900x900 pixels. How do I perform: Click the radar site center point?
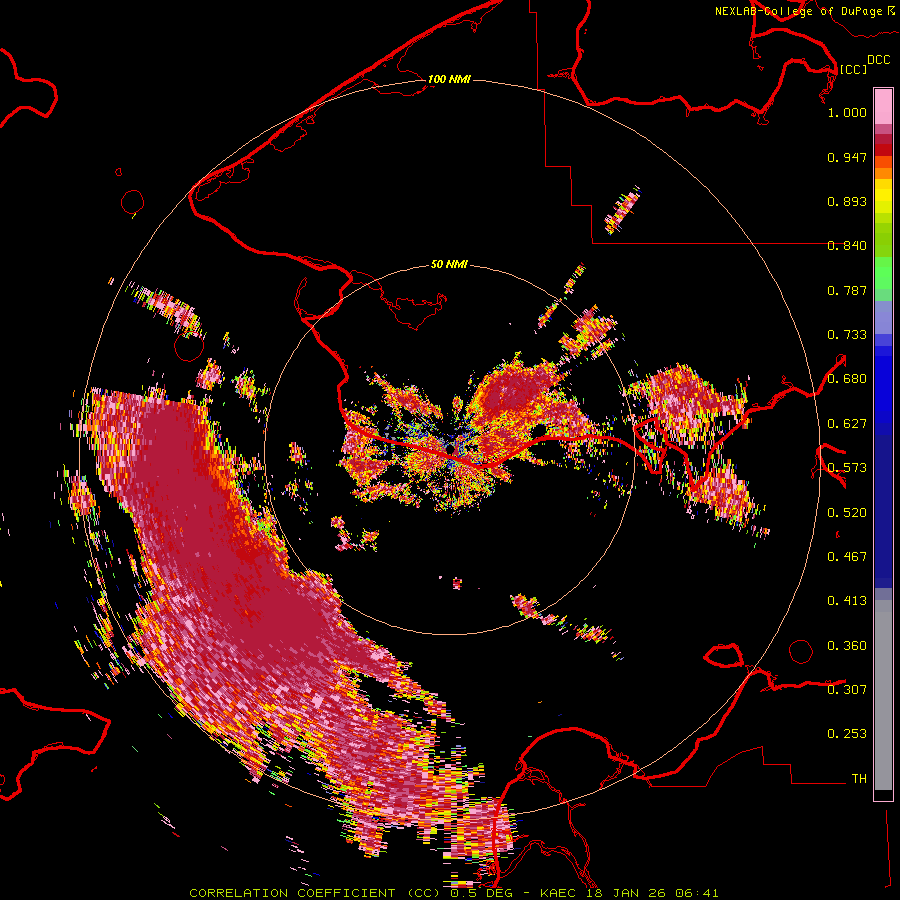[x=451, y=448]
